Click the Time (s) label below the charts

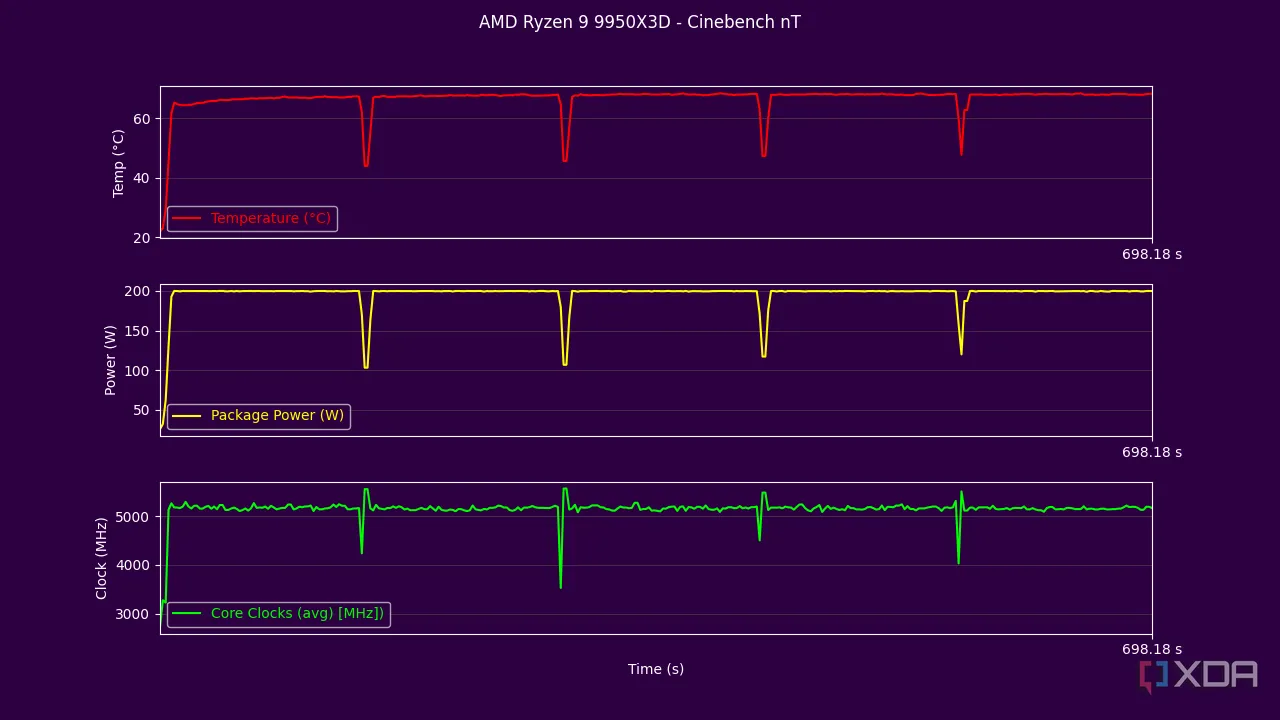click(x=655, y=668)
